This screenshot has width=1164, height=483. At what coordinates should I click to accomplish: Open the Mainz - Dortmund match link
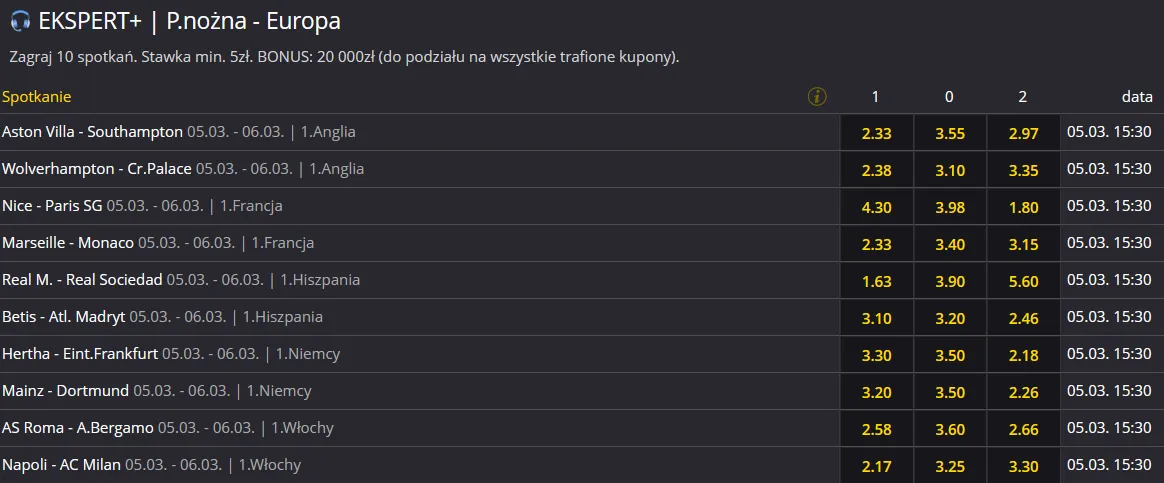point(65,391)
